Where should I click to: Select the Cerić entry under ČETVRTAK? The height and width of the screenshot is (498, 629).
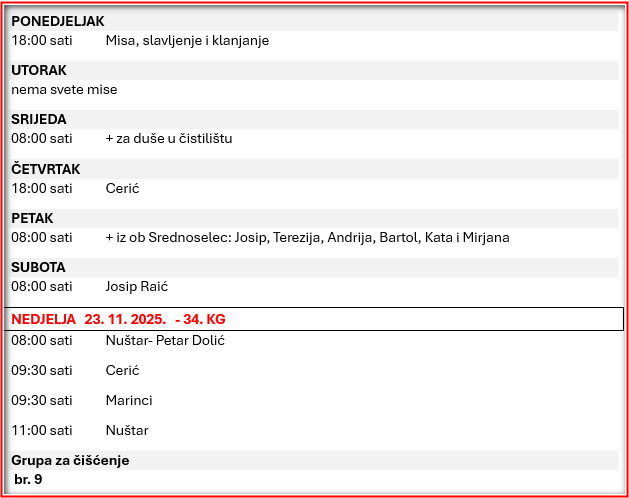pos(122,188)
